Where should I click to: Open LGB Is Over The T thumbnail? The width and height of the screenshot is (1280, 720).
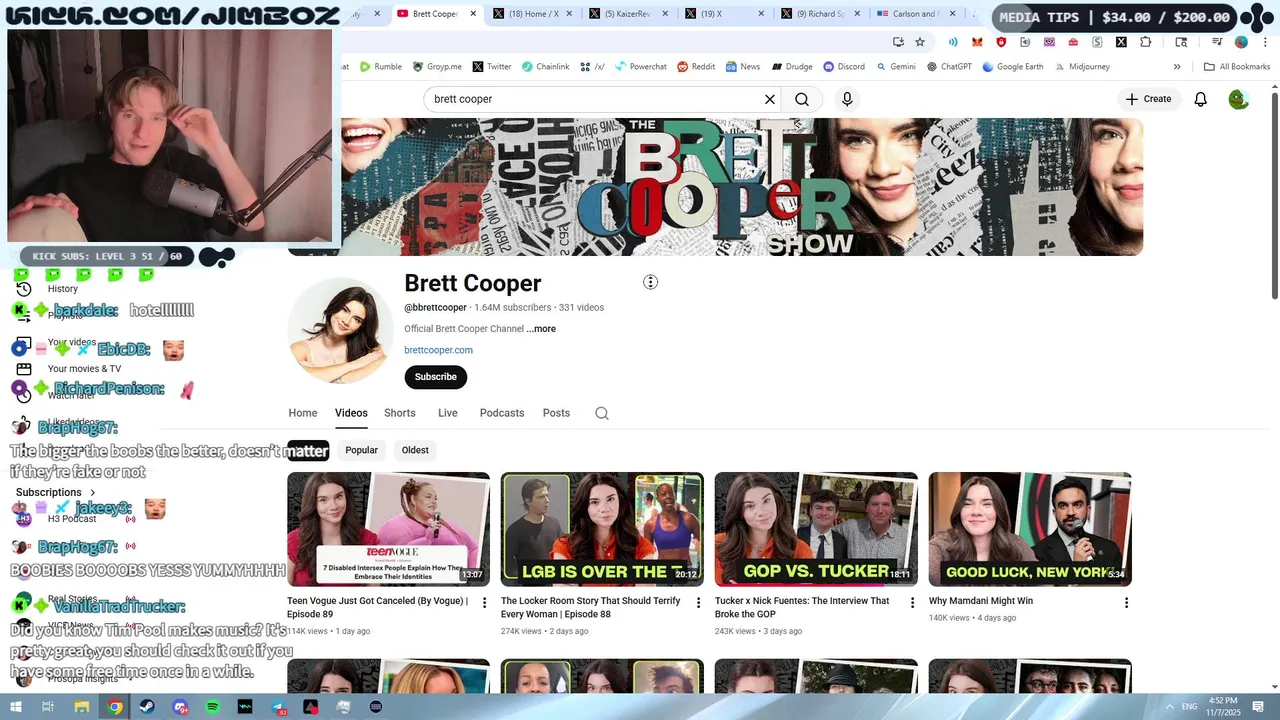click(602, 529)
